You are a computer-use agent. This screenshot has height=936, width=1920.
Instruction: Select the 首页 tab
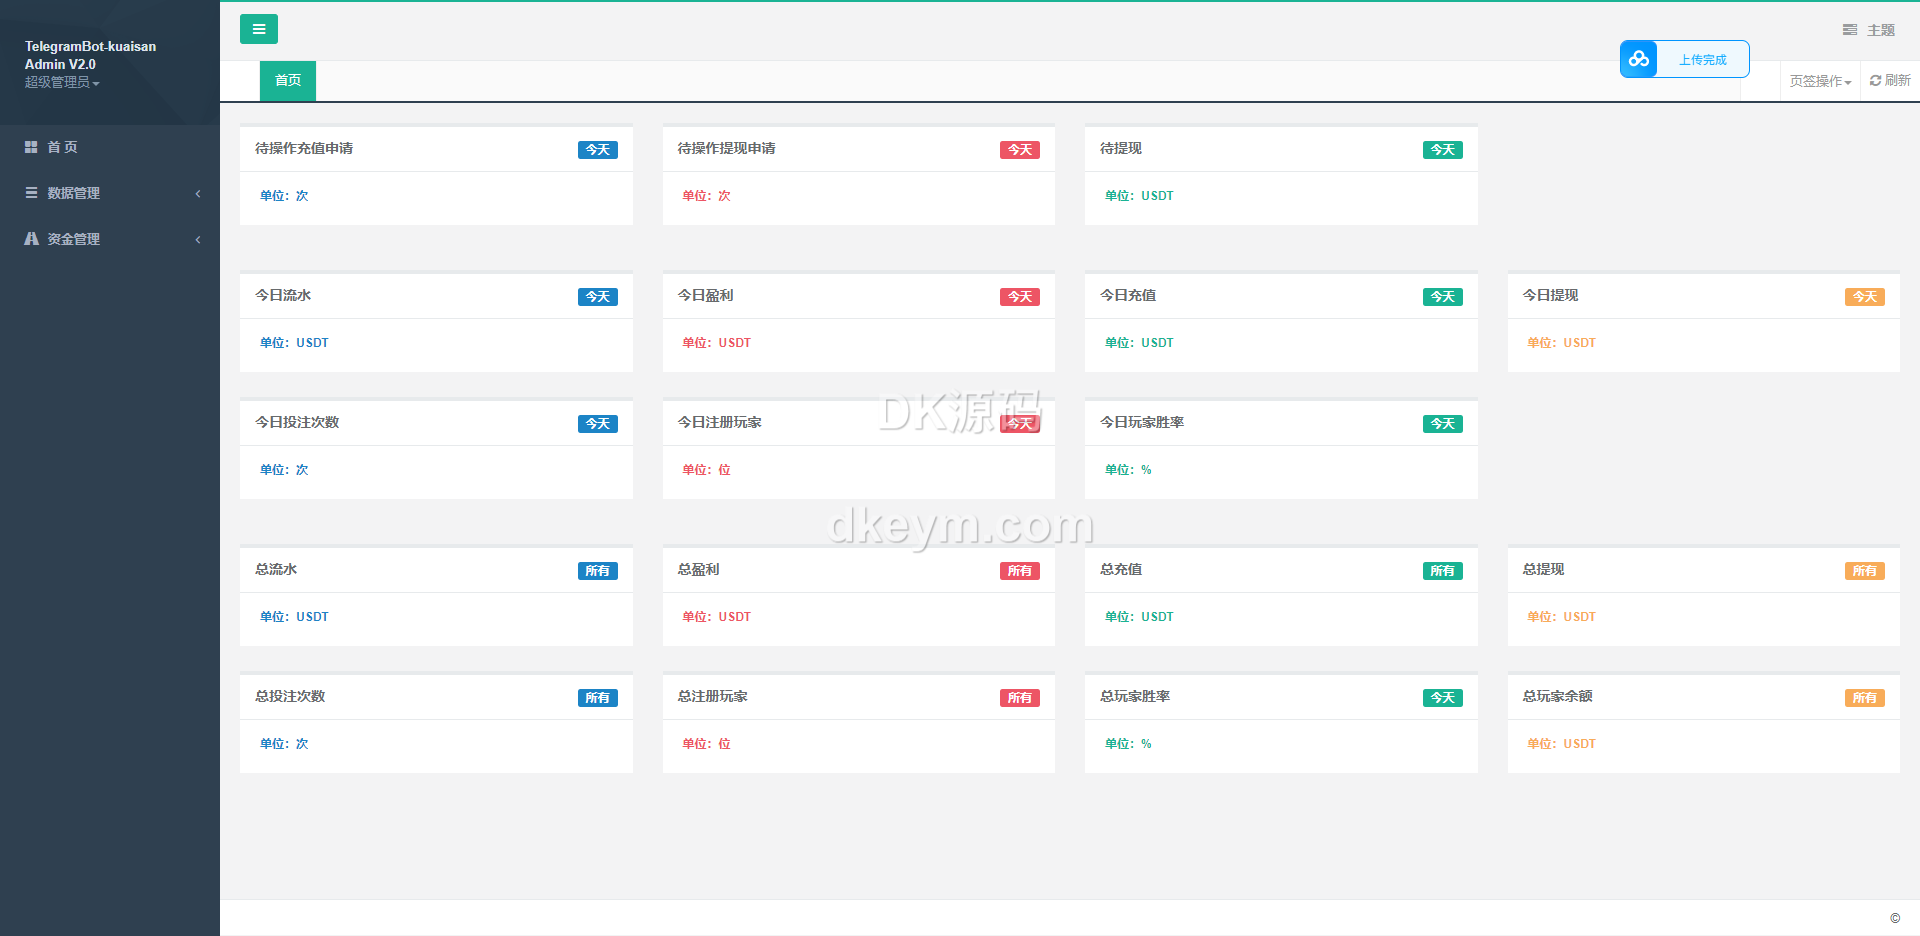click(x=288, y=81)
